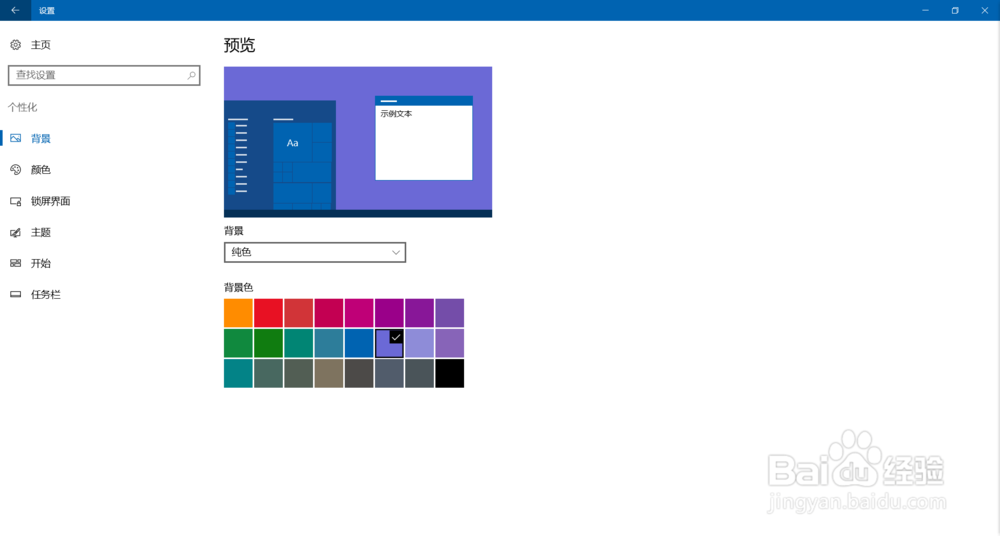Screen dimensions: 1000x536
Task: Pick the muted purple swatch ending top row
Action: click(450, 313)
